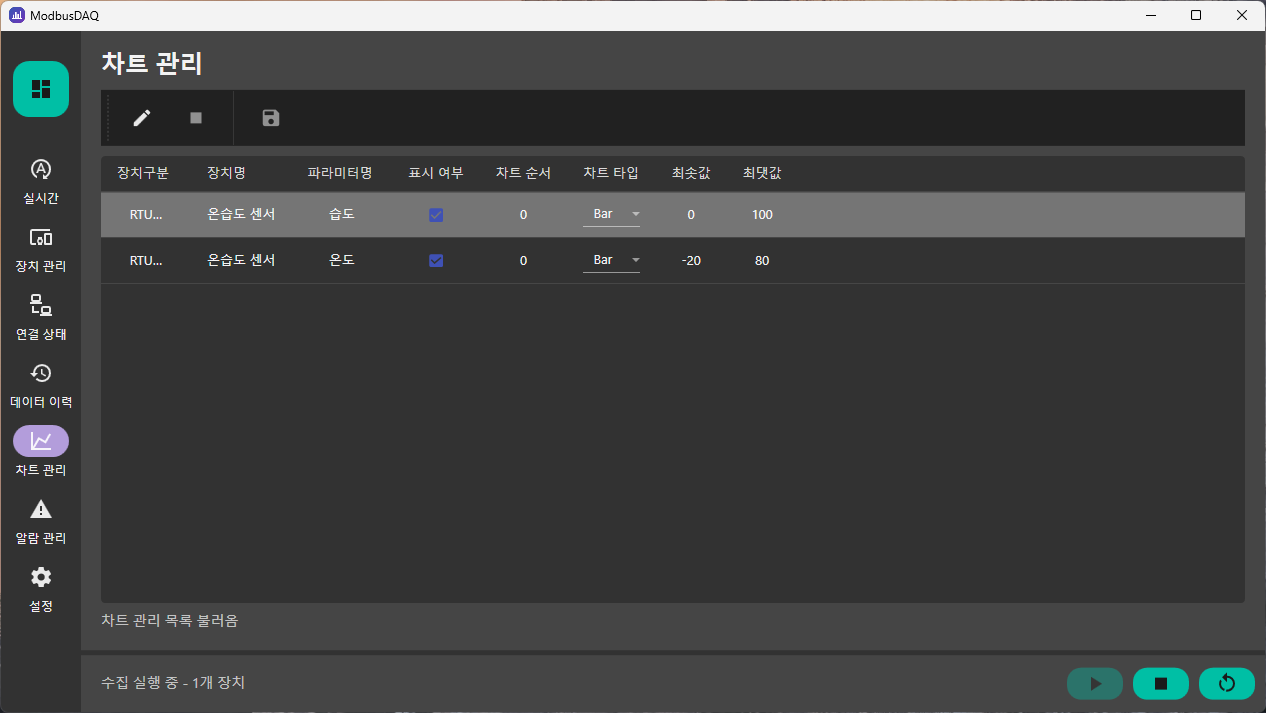Go to 장치 관리 device management
Screen dimensions: 1266x713
click(41, 249)
